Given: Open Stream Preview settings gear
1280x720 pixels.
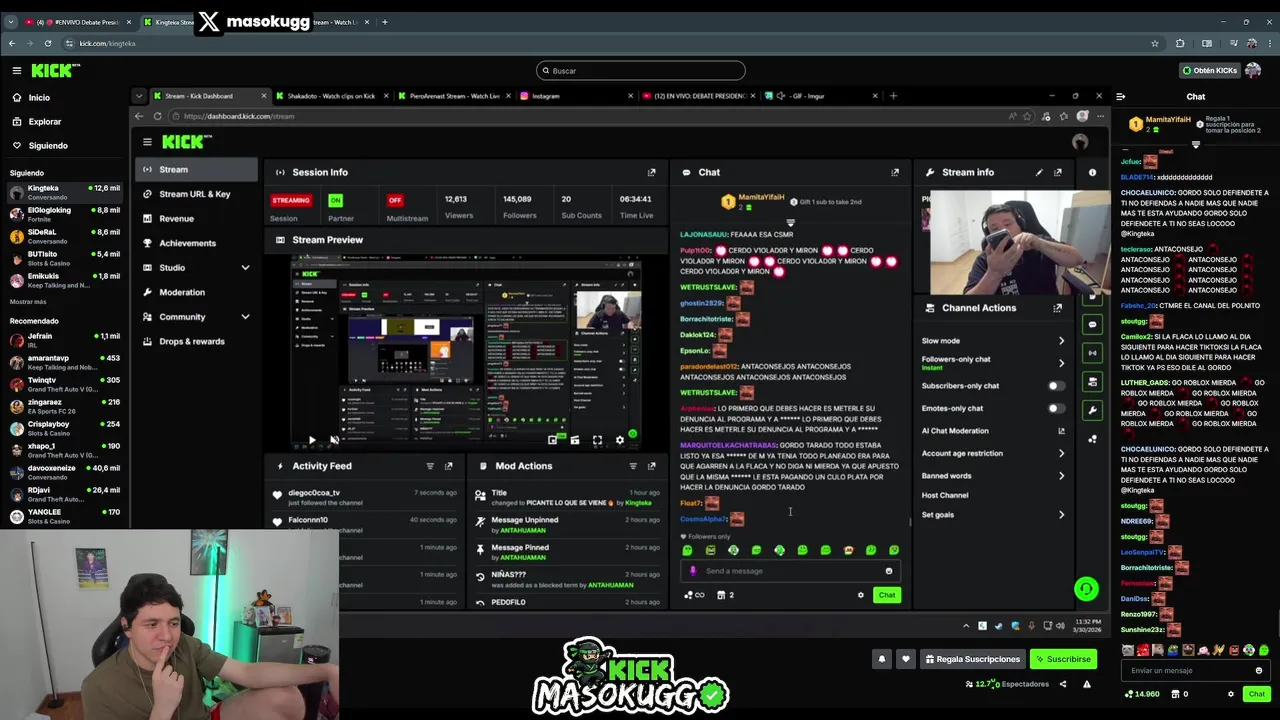Looking at the screenshot, I should (619, 440).
